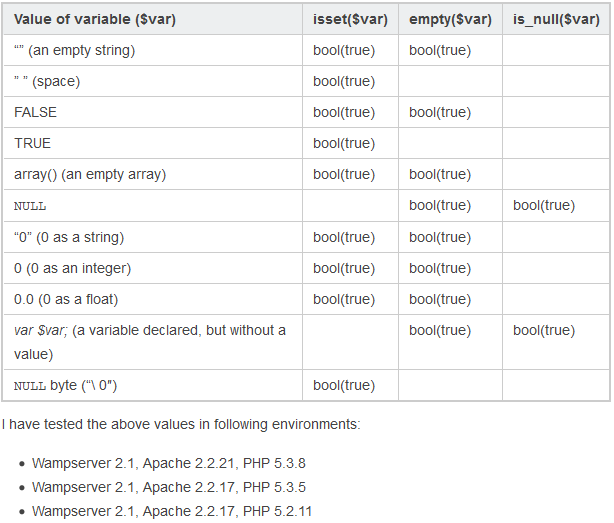Click the "0.0 (0 as a float)" cell
This screenshot has height=523, width=614.
point(153,299)
